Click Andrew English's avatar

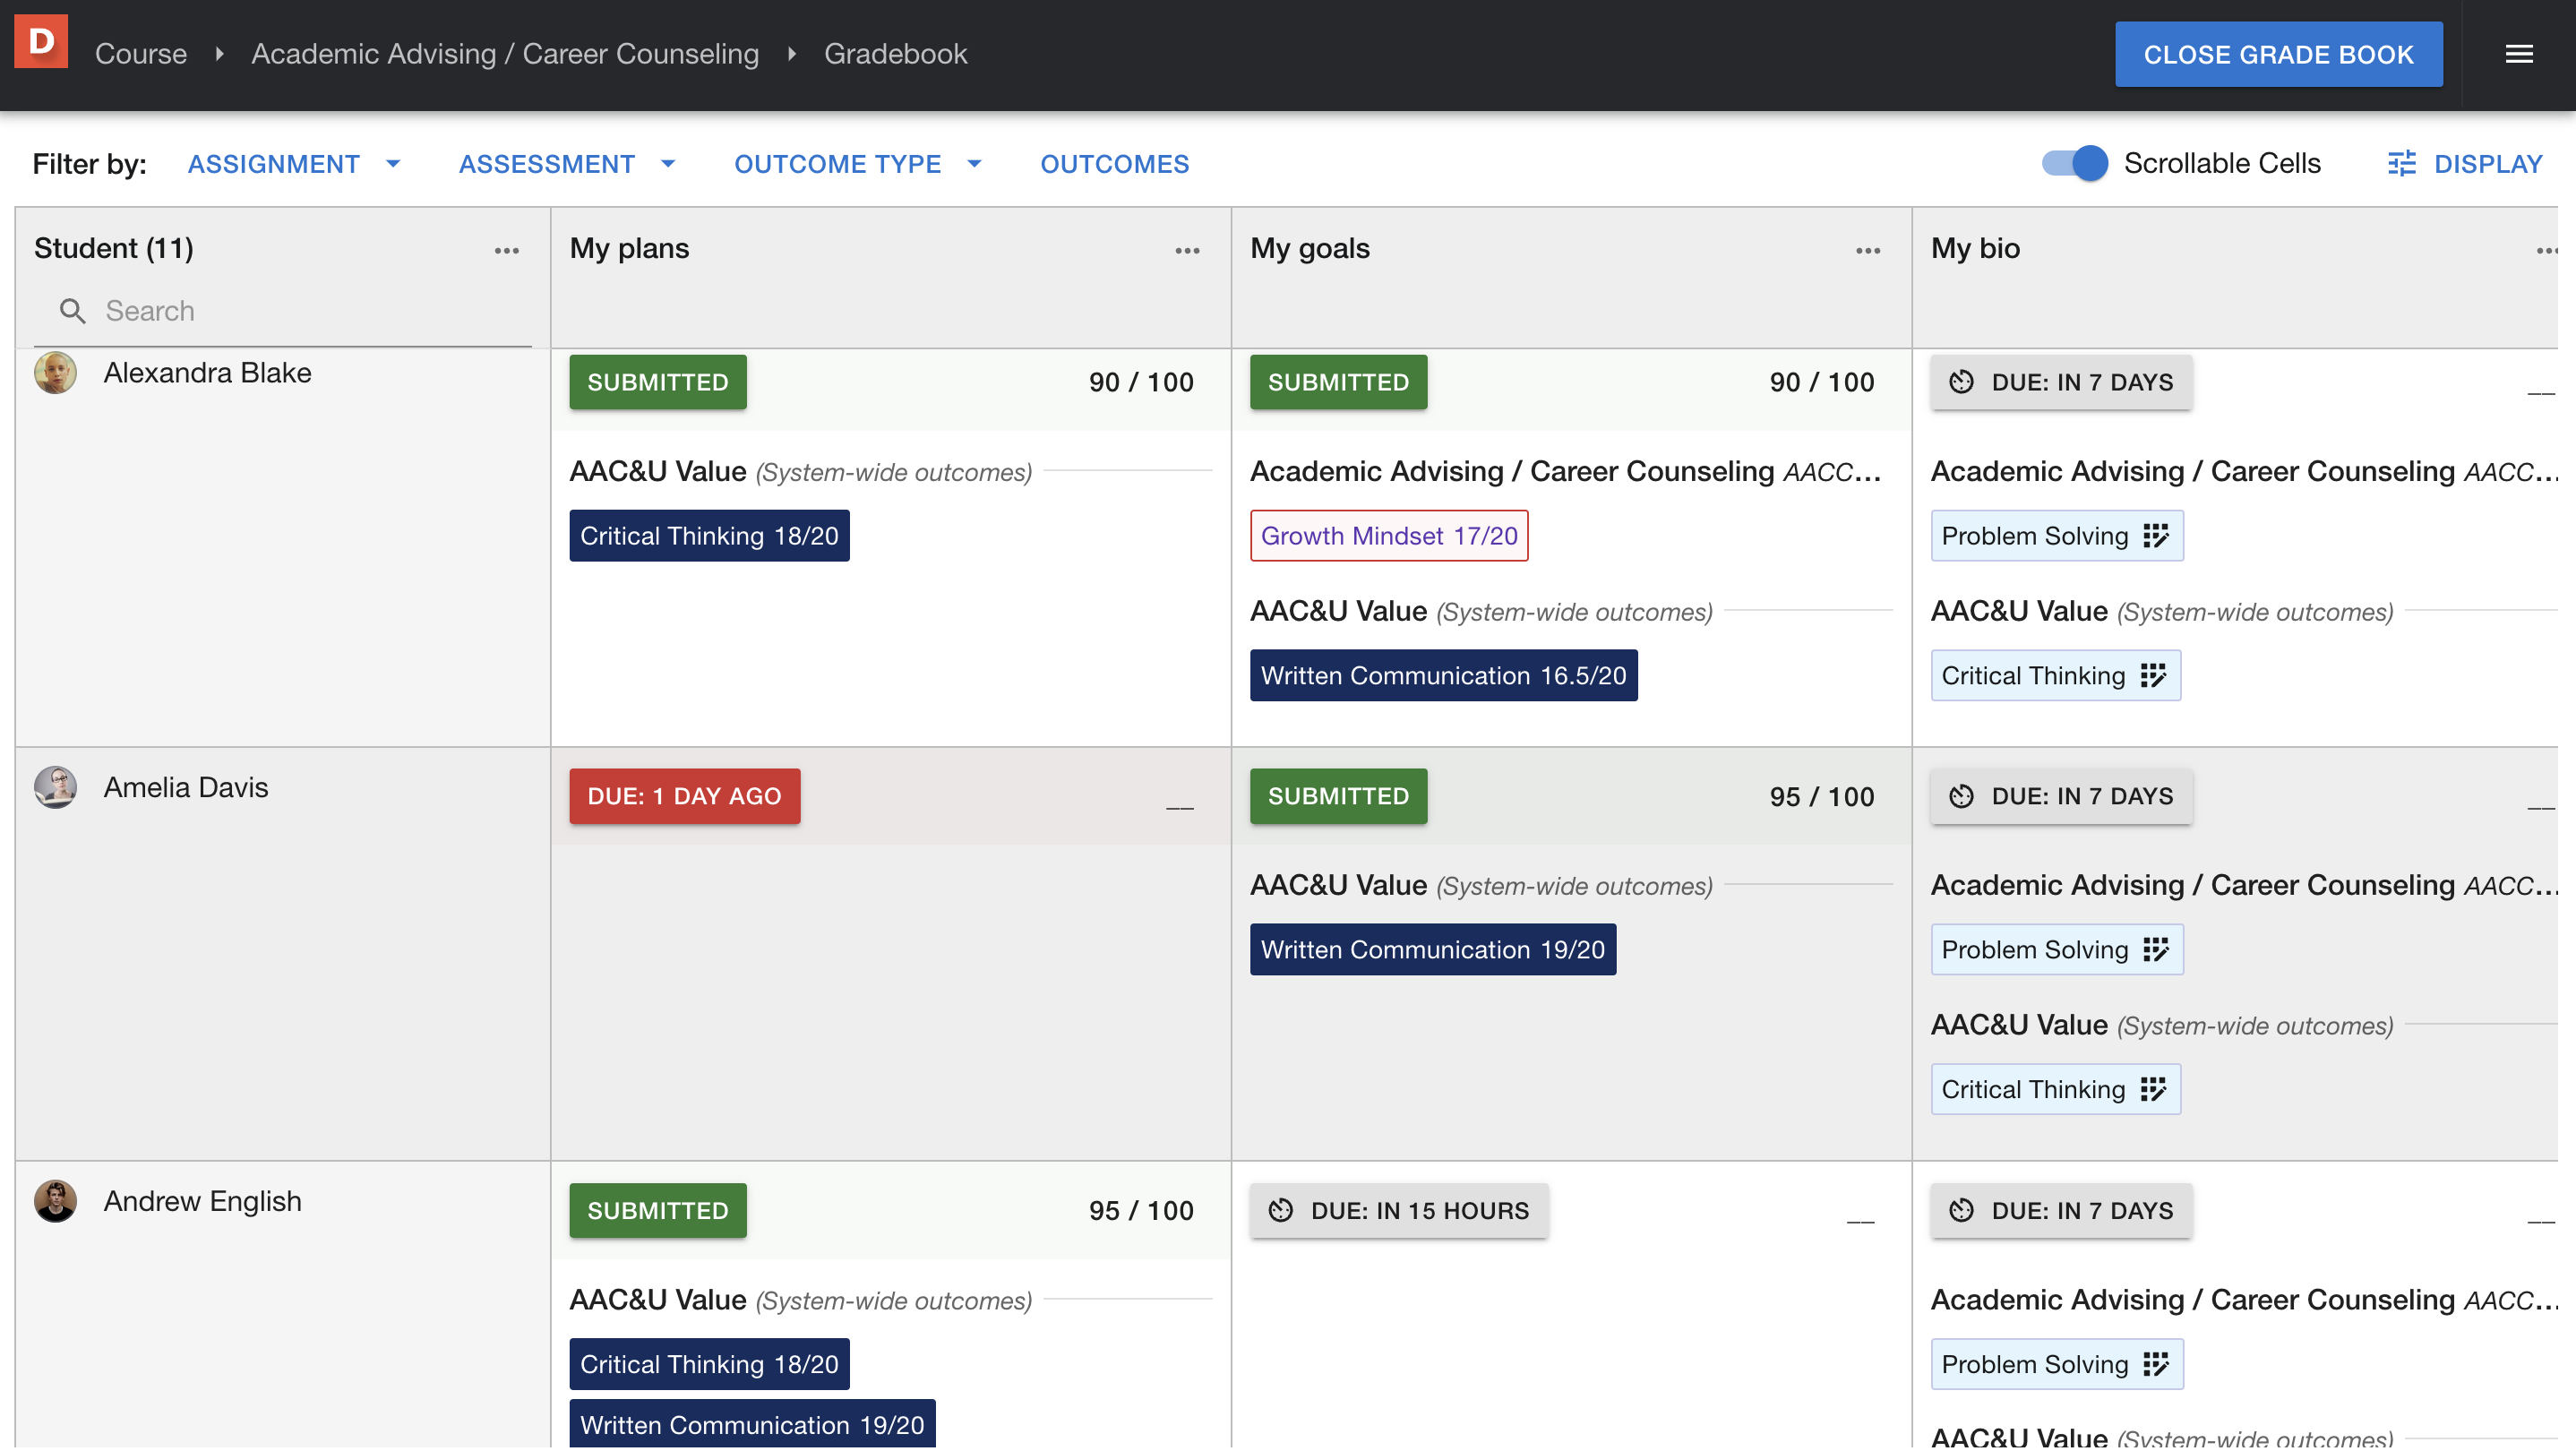click(55, 1201)
